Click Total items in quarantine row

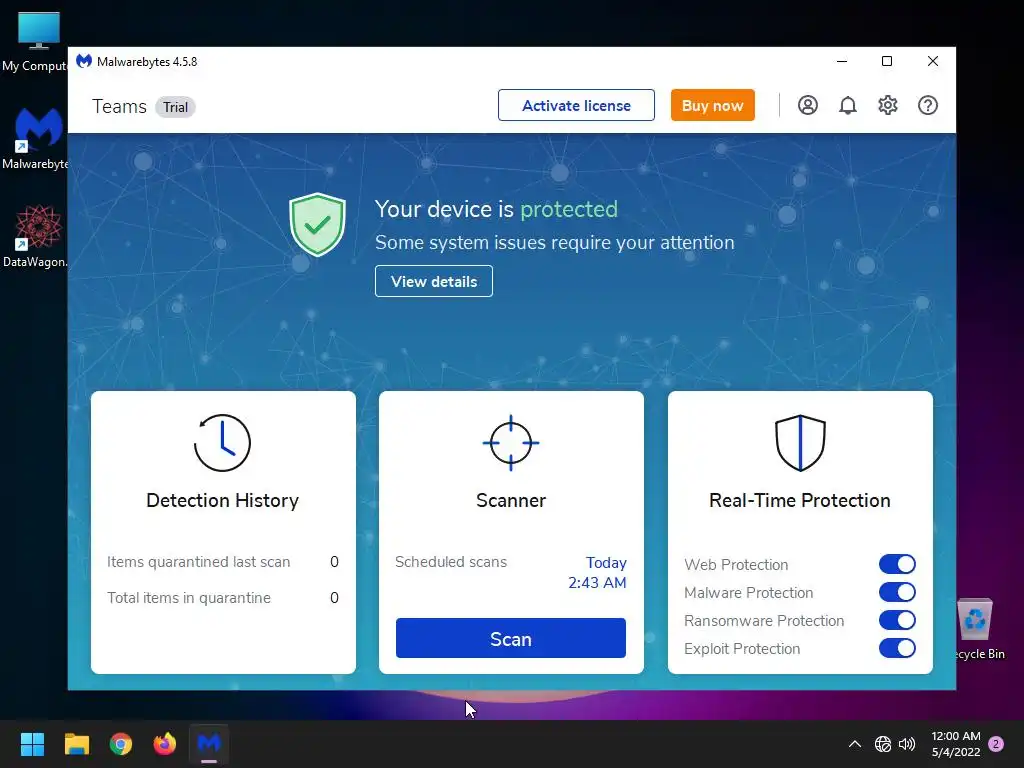(x=223, y=598)
